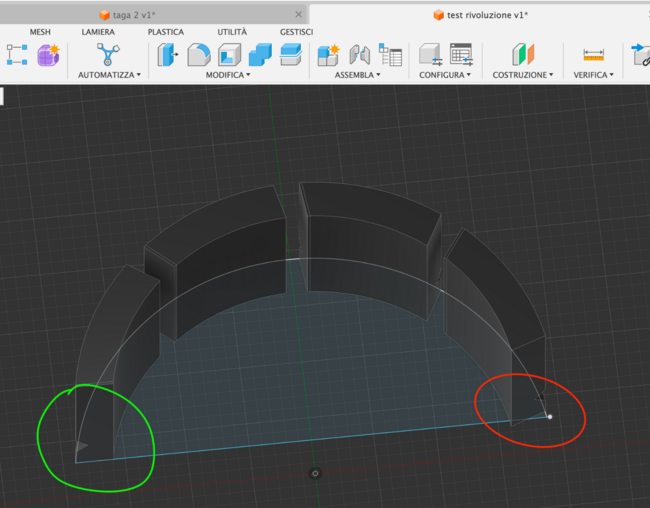Switch to the LAMIERA tab
Screen dimensions: 650x508
(98, 32)
